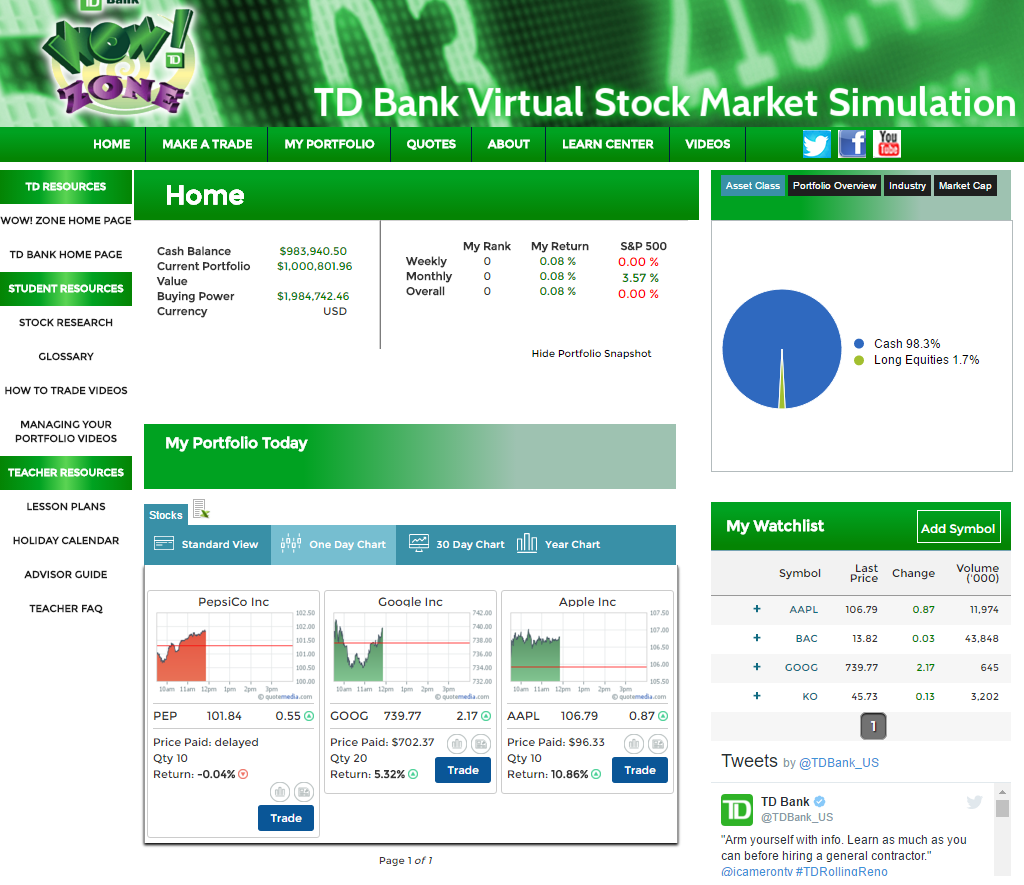This screenshot has height=885, width=1024.
Task: Open LESSON PLANS sidebar link
Action: pyautogui.click(x=66, y=507)
